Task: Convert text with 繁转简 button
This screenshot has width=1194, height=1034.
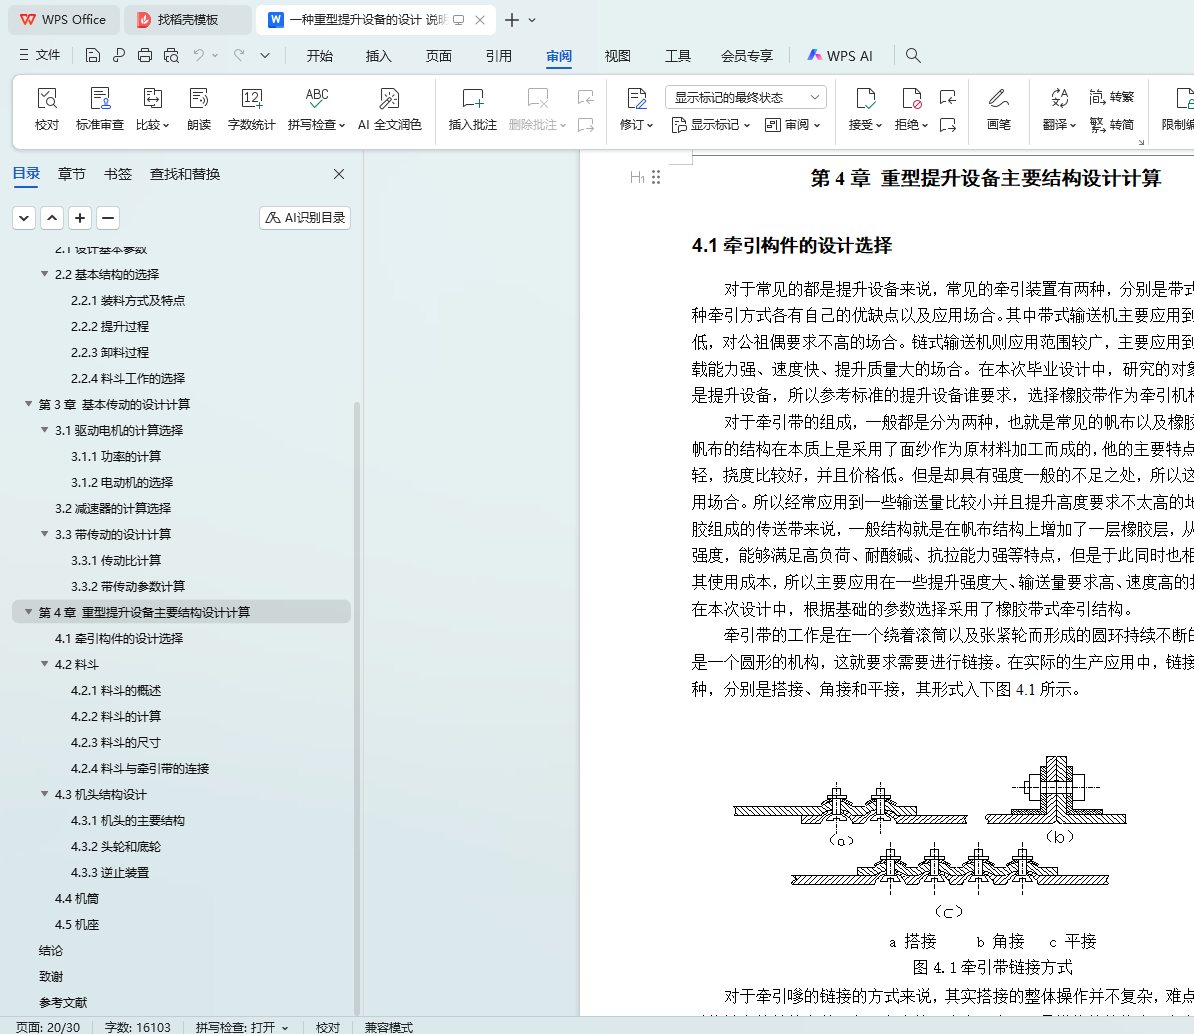Action: 1112,124
